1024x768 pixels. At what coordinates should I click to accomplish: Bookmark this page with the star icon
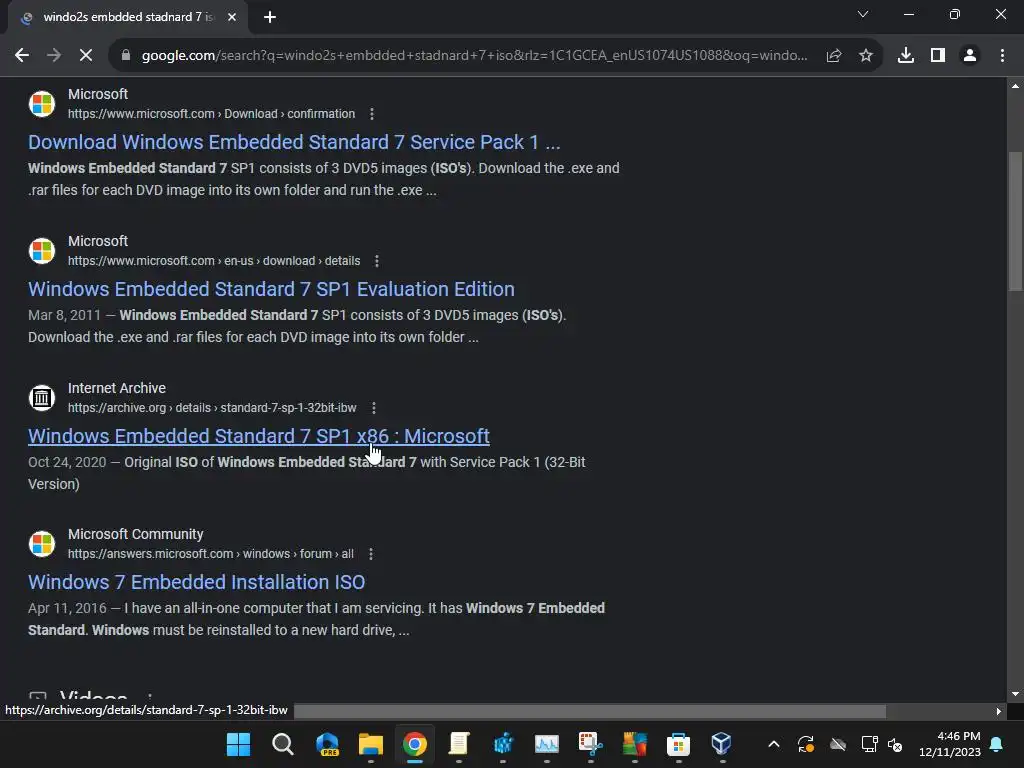click(x=866, y=56)
